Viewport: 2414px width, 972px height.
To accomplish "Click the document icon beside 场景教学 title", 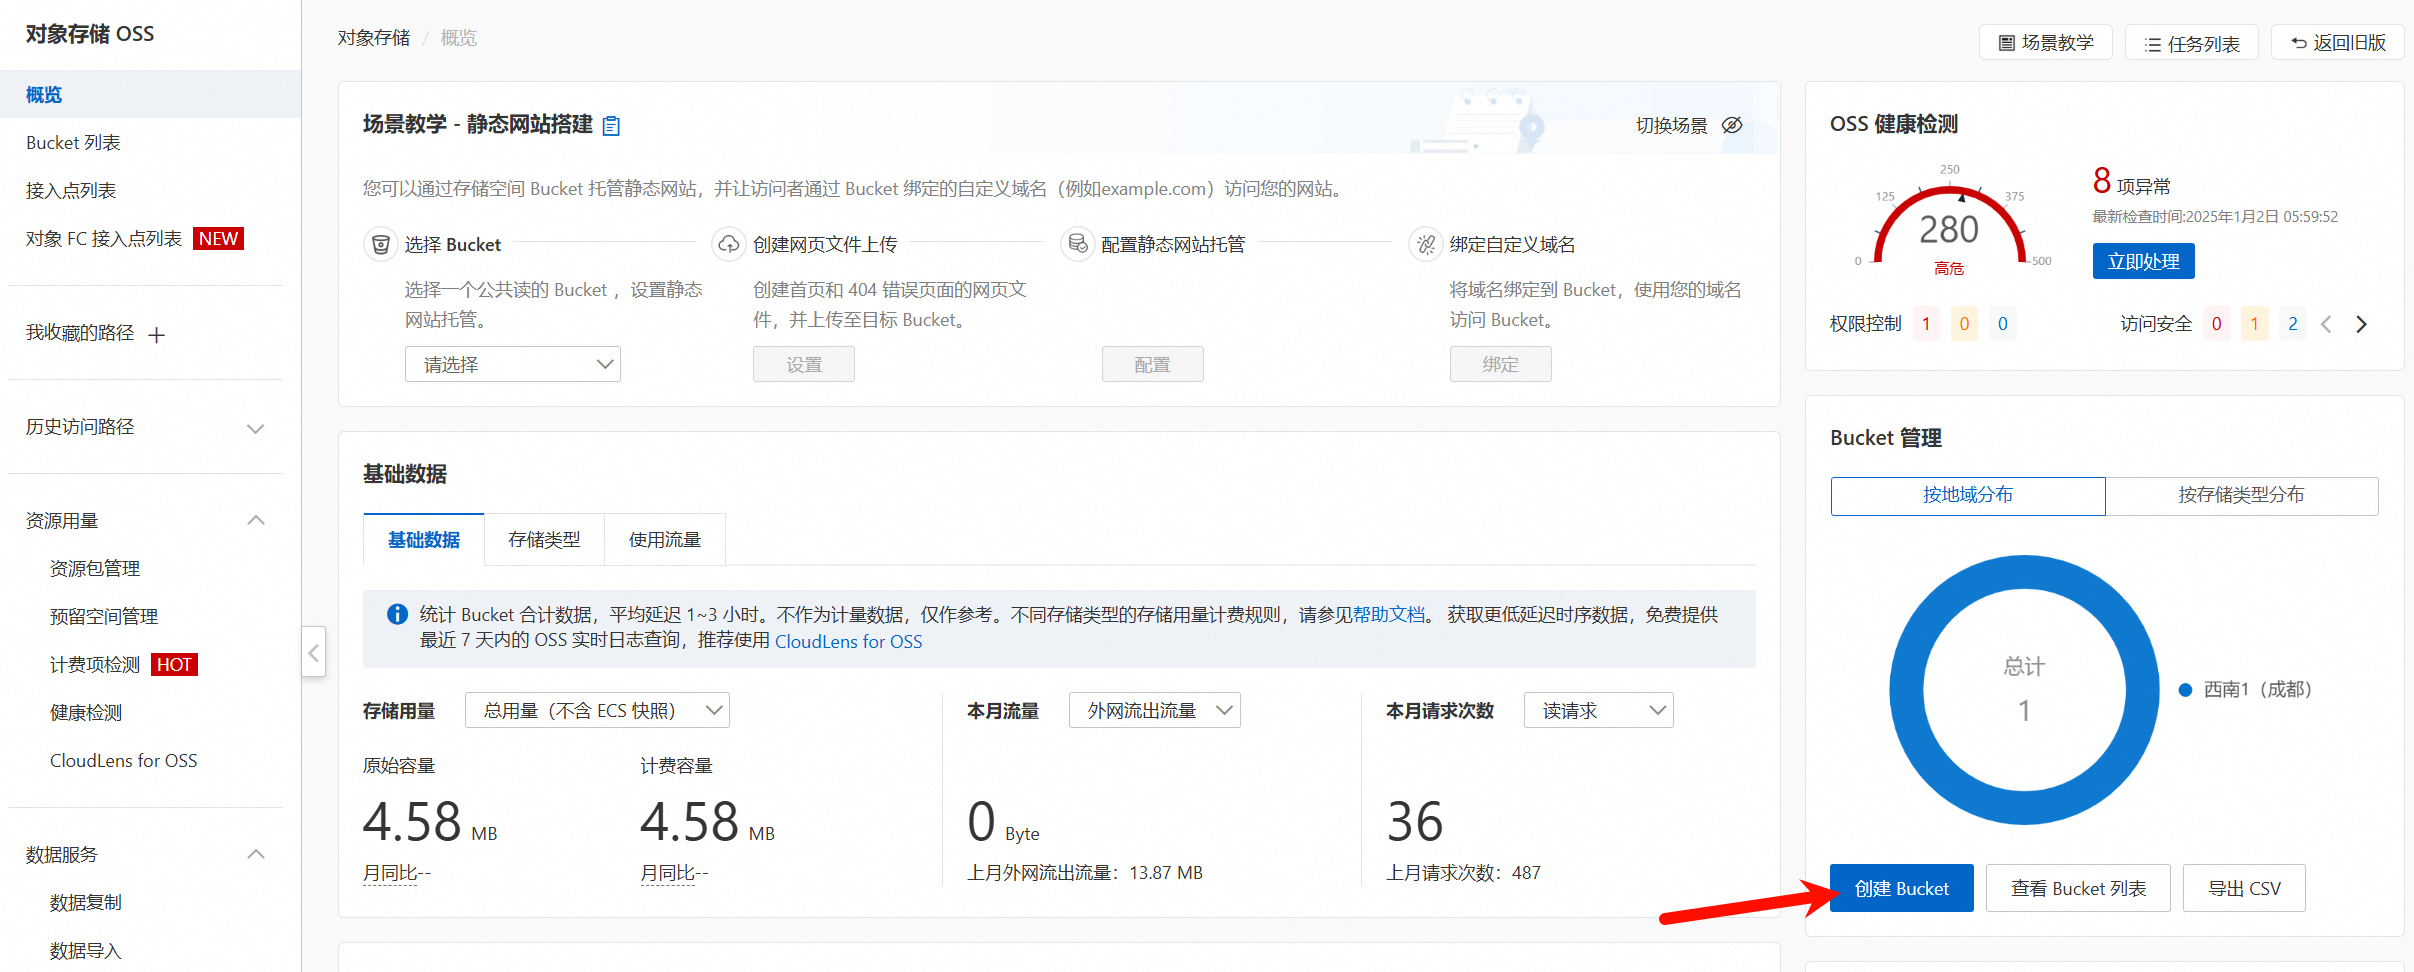I will tap(611, 126).
